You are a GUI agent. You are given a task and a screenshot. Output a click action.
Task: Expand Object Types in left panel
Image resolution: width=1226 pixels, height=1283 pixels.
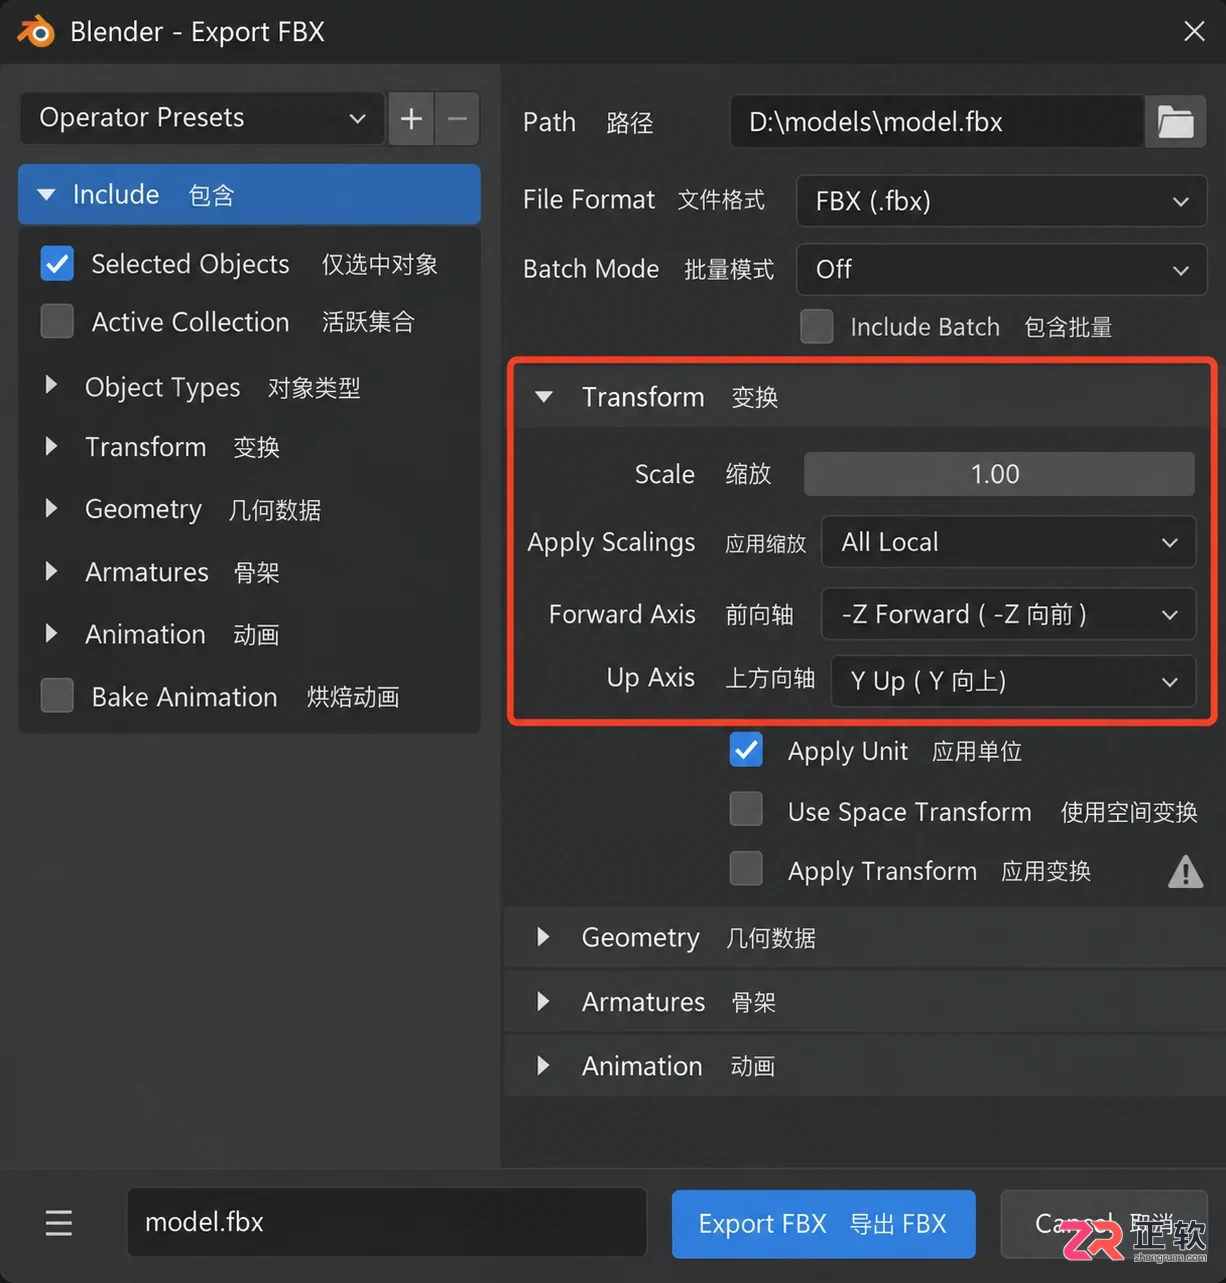point(203,387)
